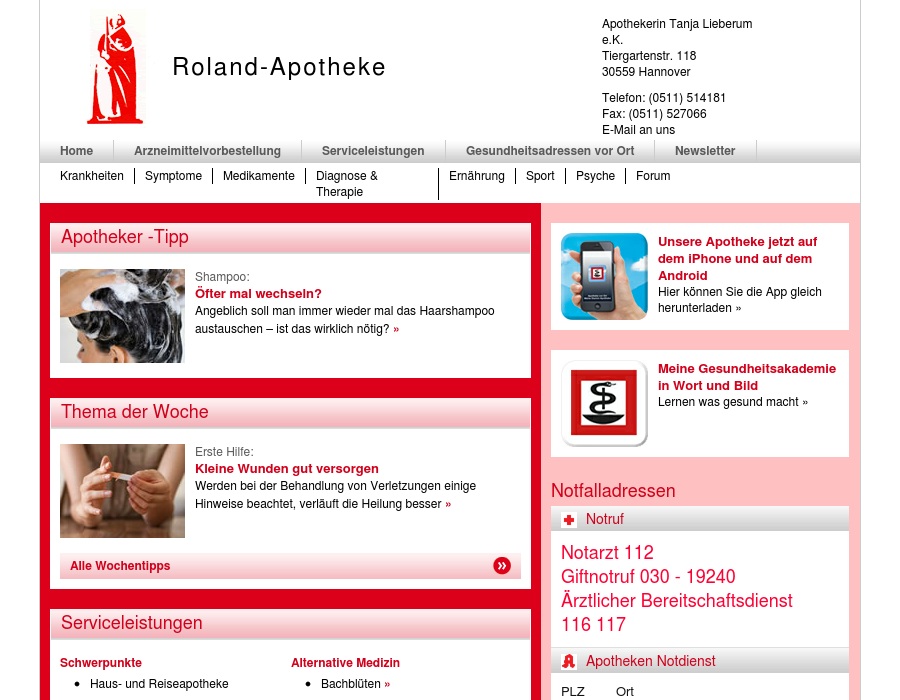Viewport: 900px width, 700px height.
Task: Go to the Serviceleistungen navigation tab
Action: (x=373, y=151)
